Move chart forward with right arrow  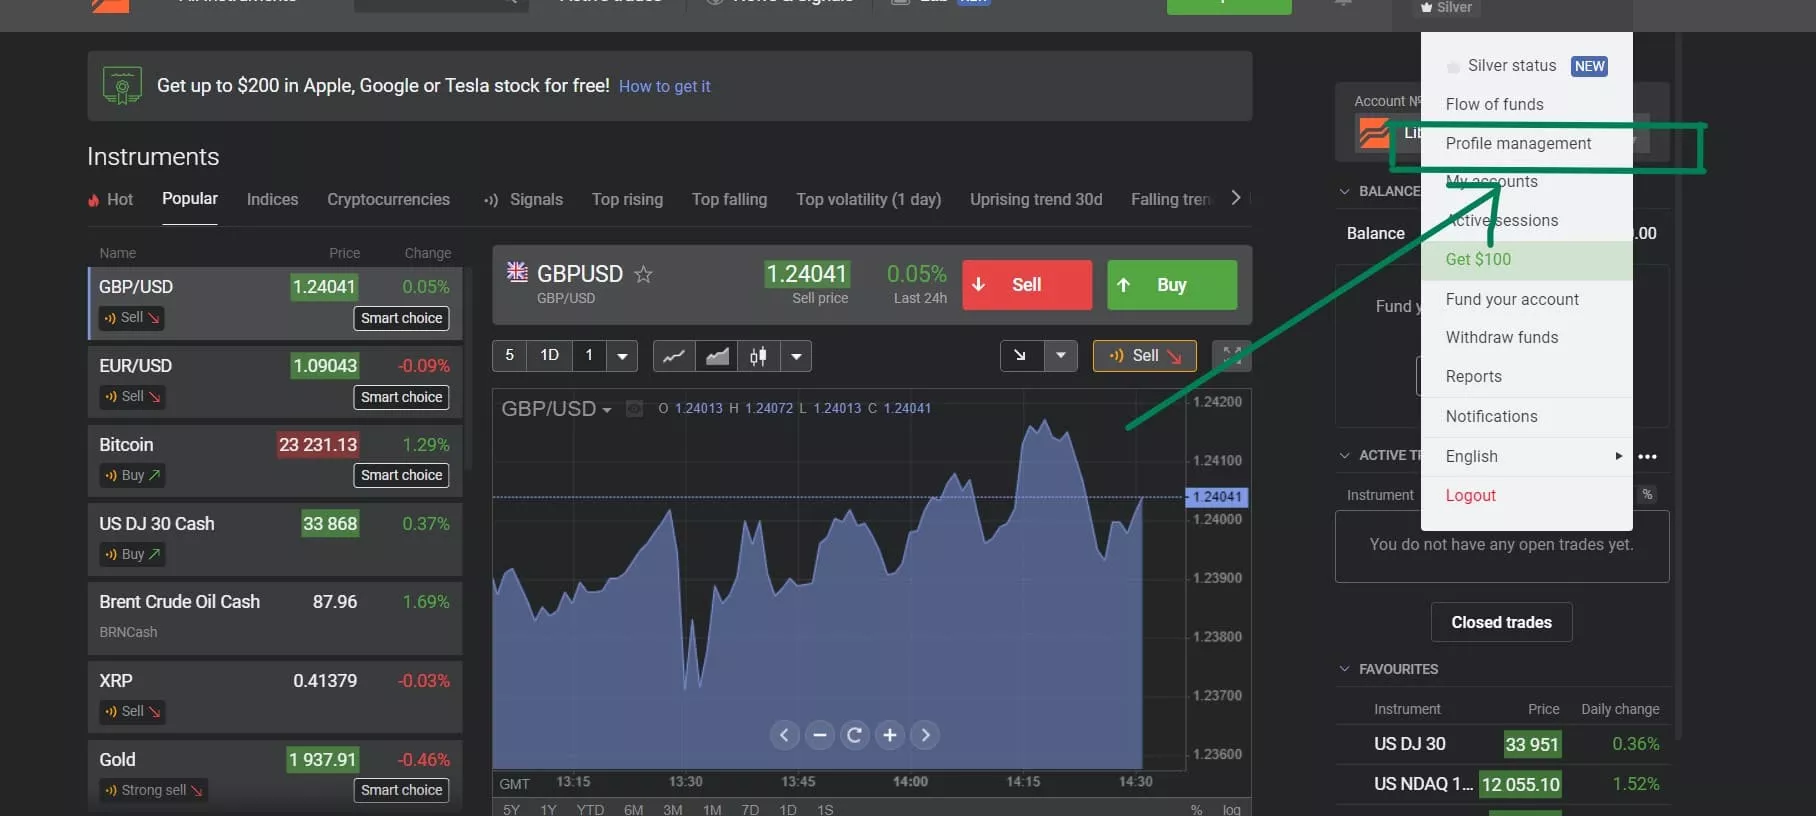point(925,735)
